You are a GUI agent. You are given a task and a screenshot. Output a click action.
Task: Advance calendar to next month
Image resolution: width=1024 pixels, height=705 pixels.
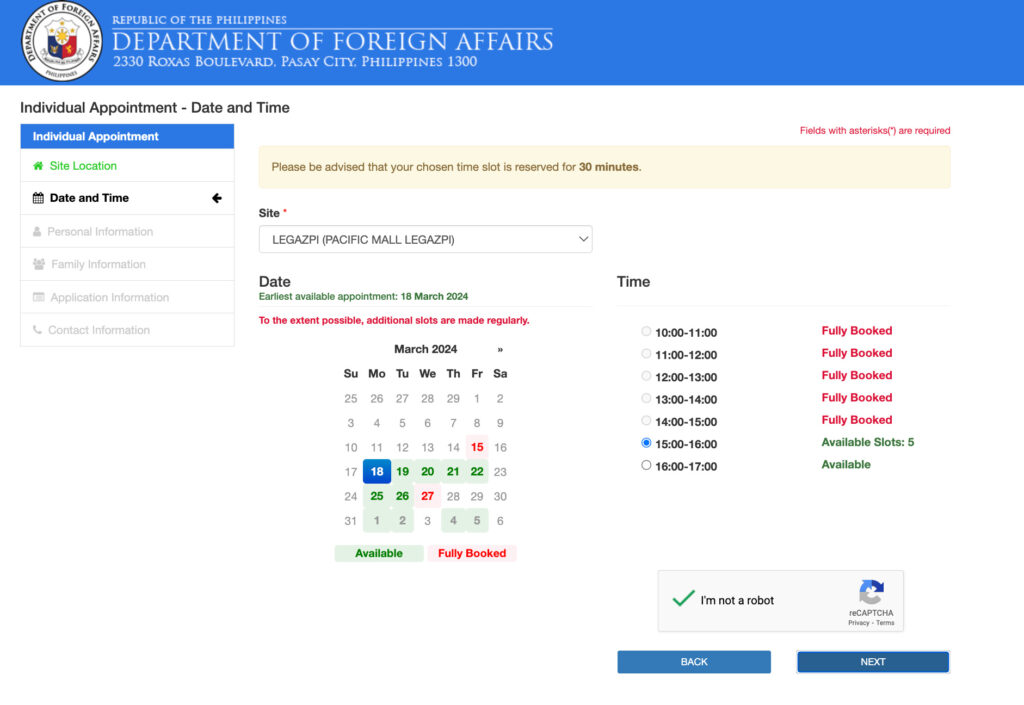point(497,349)
